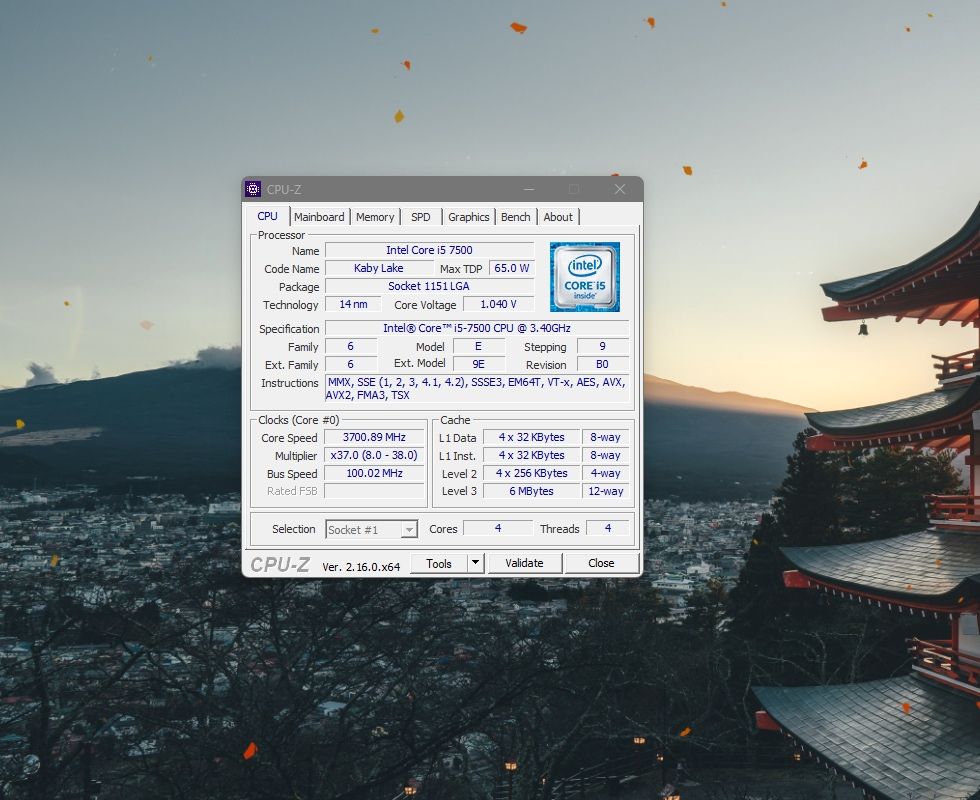Click the Intel Core i5 inside logo
Screen dimensions: 980x800
coord(584,277)
